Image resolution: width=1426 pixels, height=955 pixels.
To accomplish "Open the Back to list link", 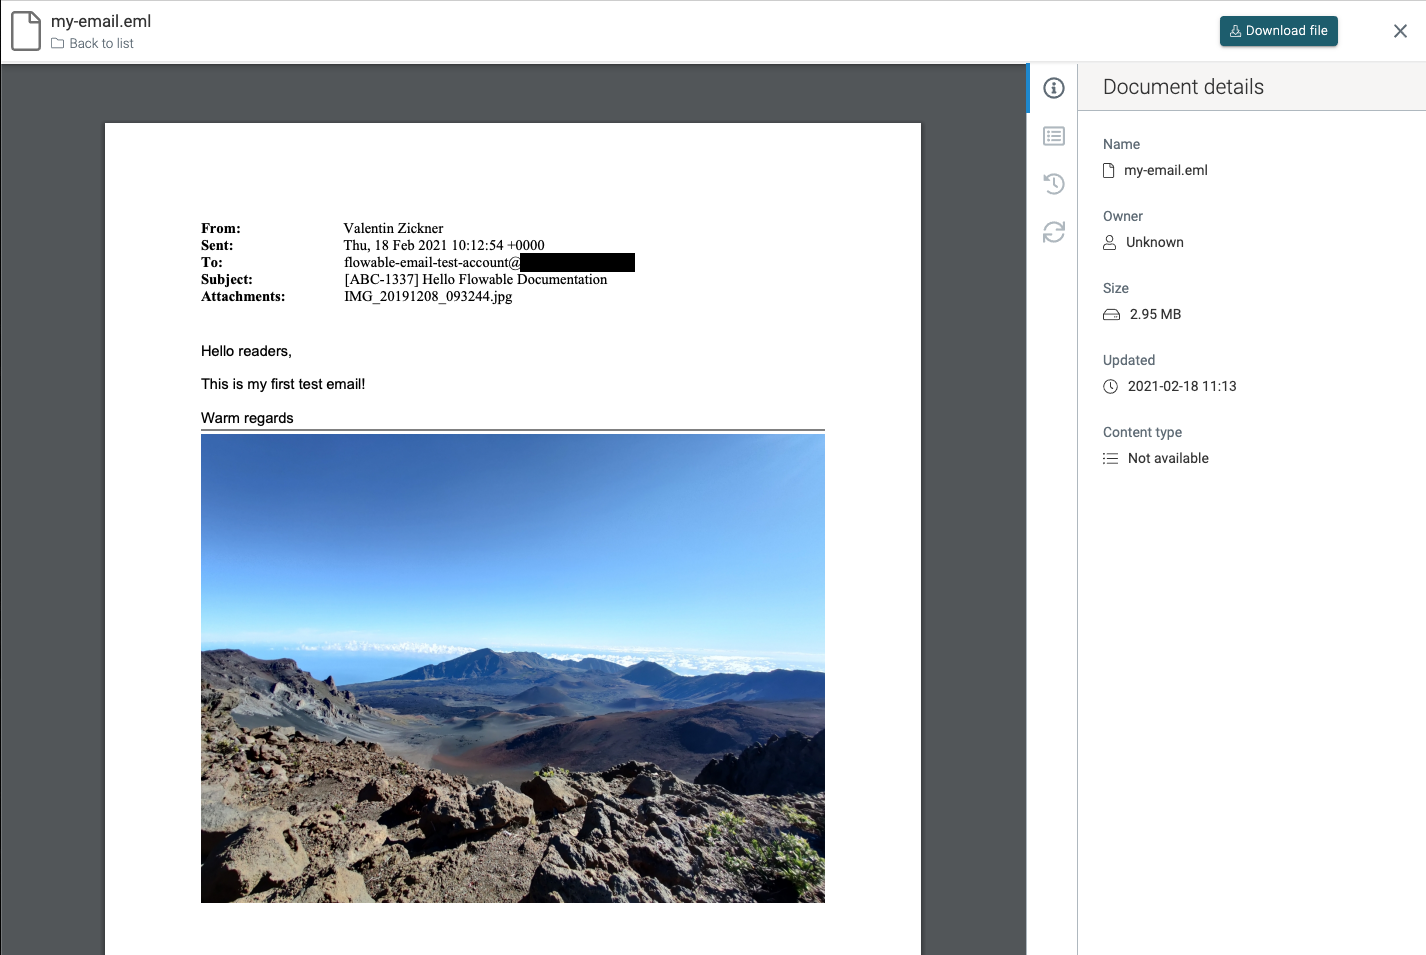I will (100, 43).
